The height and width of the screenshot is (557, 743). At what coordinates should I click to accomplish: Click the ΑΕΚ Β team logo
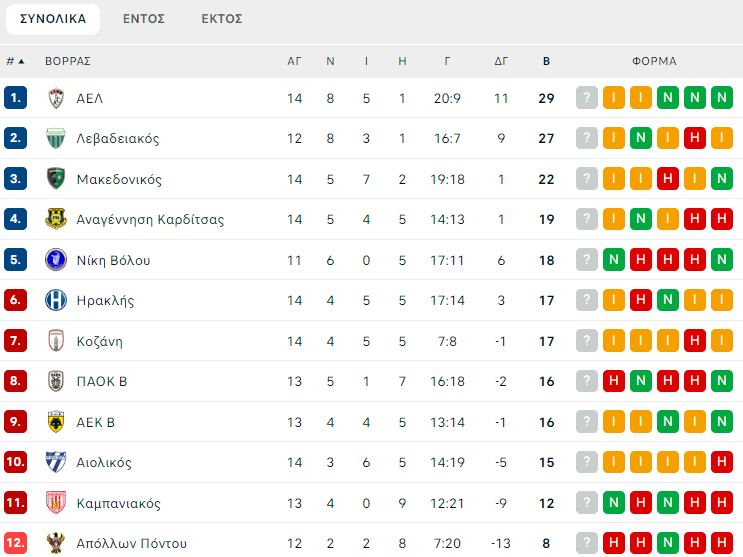click(56, 422)
